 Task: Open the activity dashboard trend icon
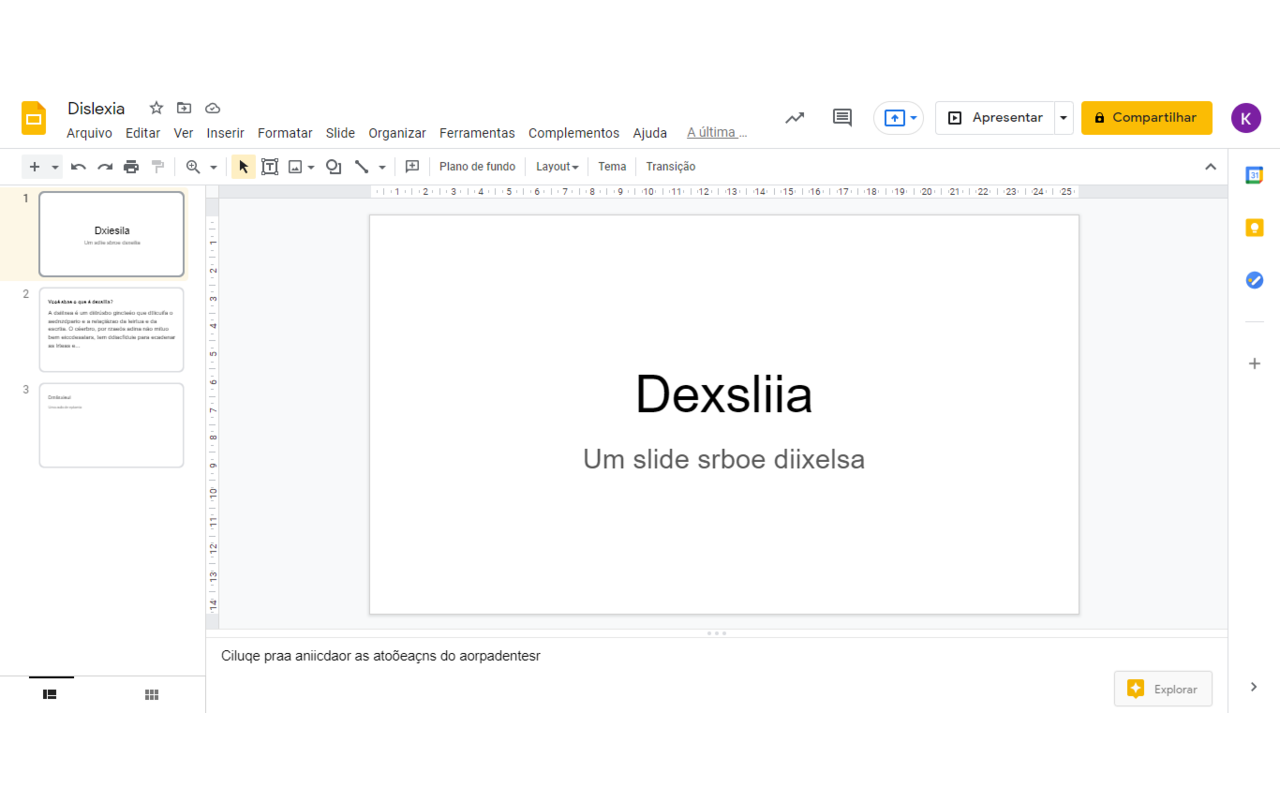point(794,118)
